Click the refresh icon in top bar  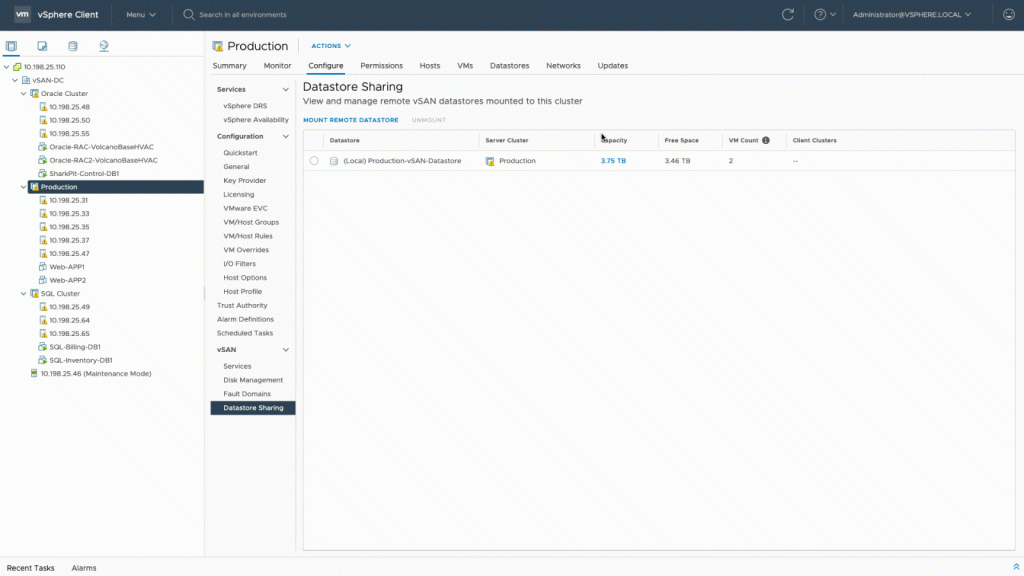788,15
